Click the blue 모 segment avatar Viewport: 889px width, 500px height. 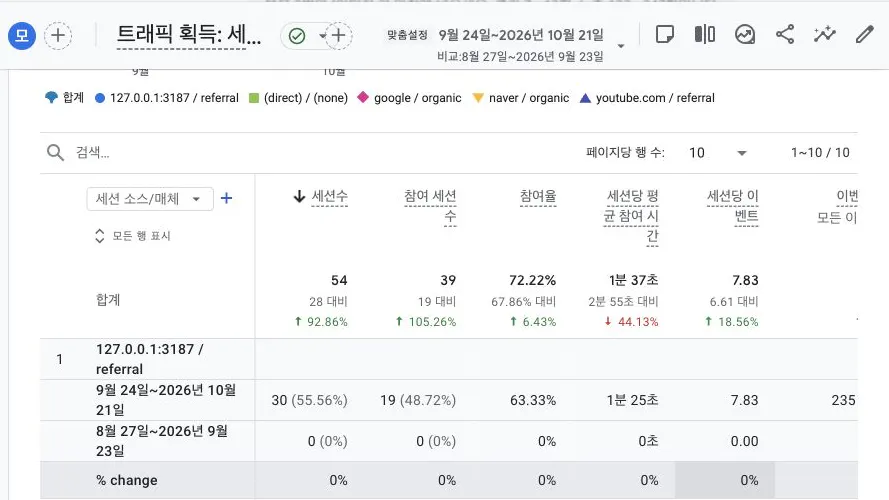click(22, 35)
